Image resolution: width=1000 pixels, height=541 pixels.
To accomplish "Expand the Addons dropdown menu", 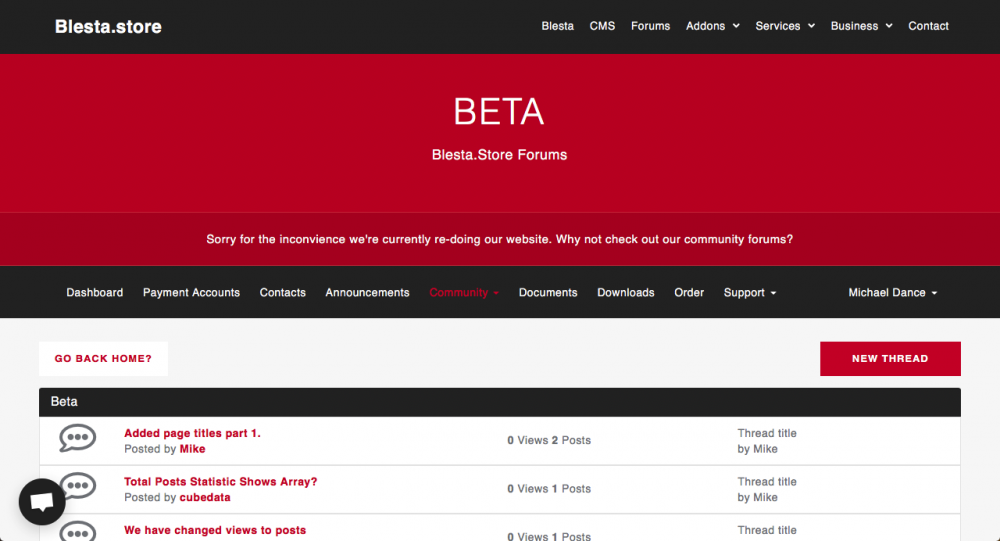I will [x=712, y=26].
